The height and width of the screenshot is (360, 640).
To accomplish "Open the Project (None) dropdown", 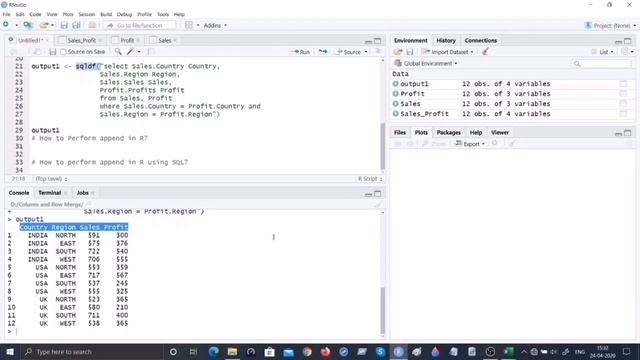I will 610,25.
